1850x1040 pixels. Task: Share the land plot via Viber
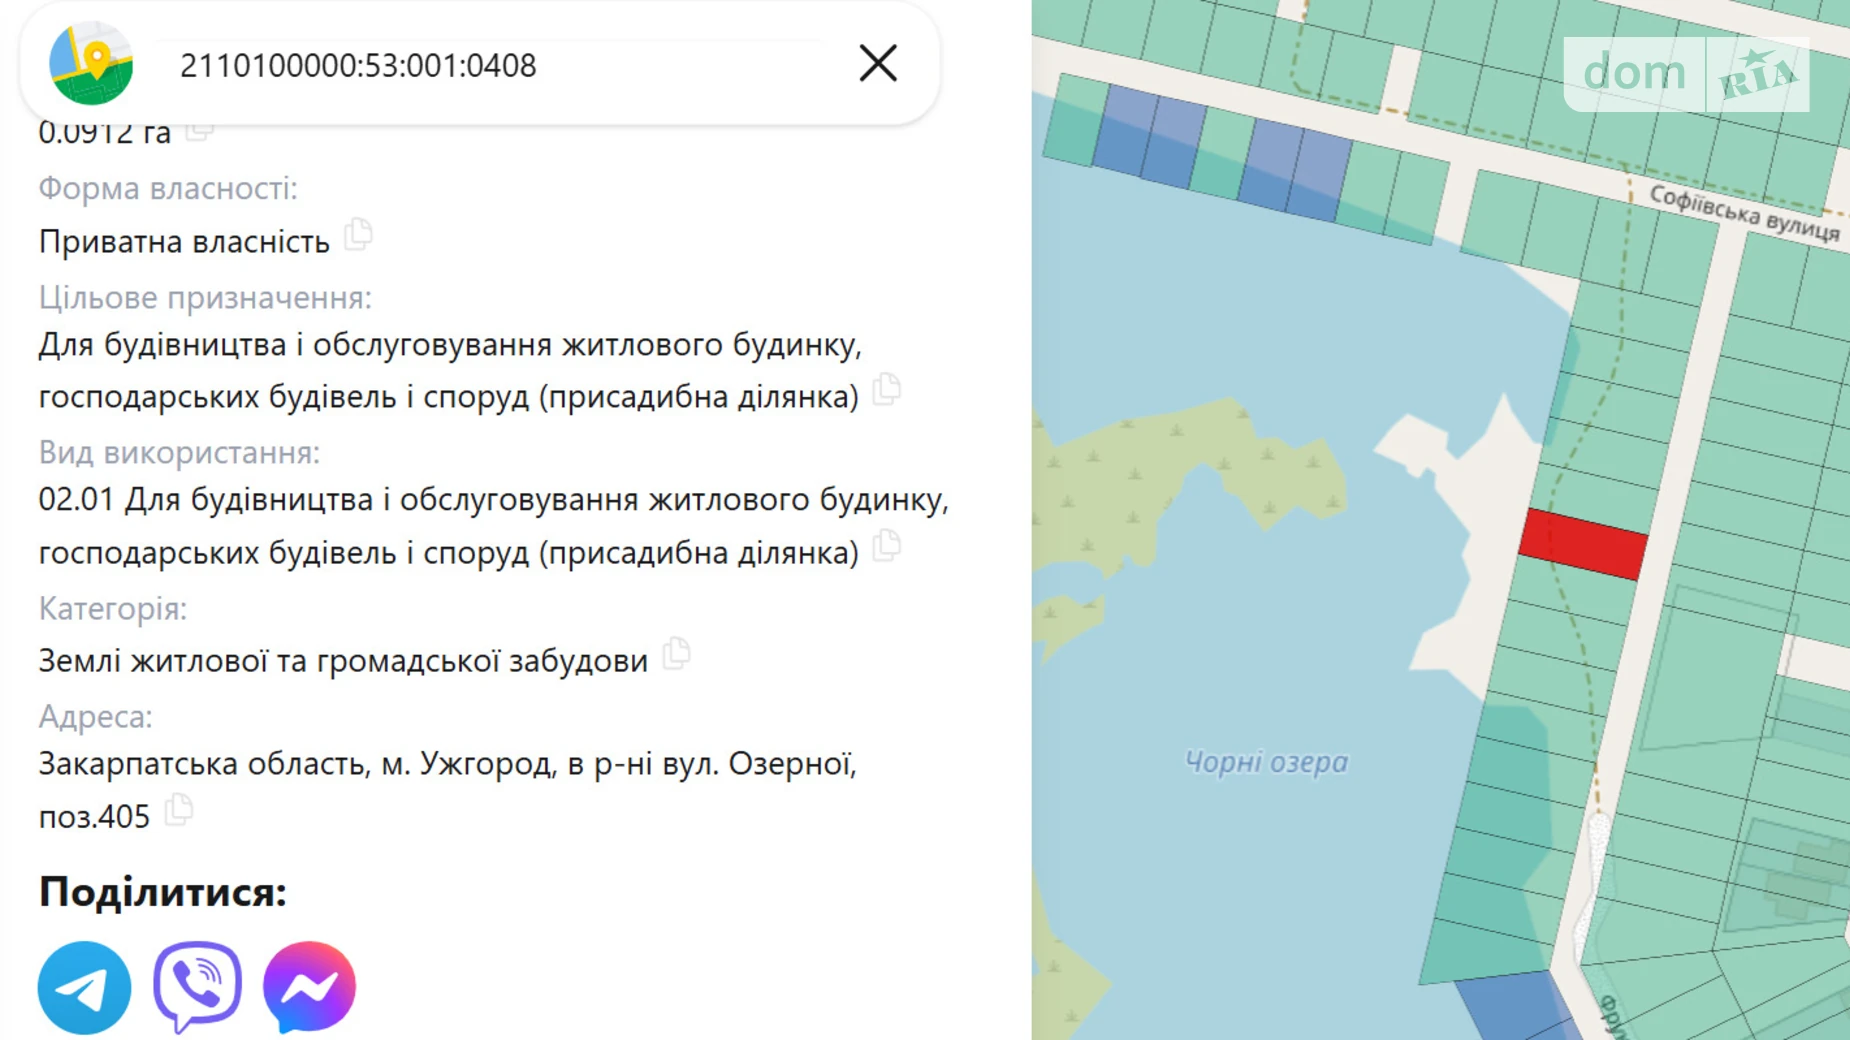(x=196, y=986)
